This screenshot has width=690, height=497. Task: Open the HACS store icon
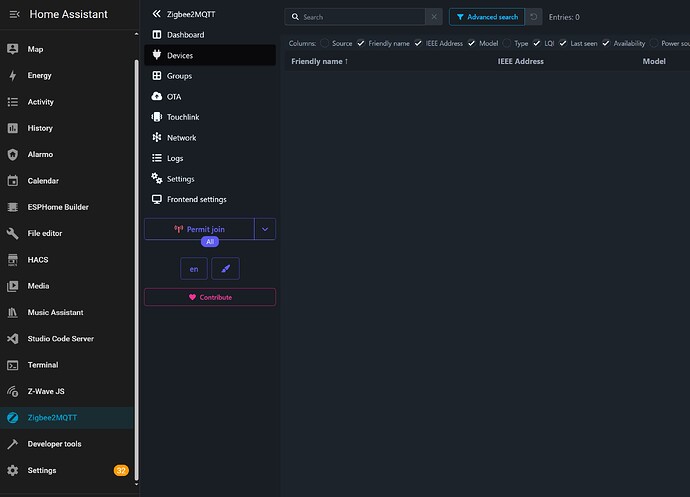(13, 260)
